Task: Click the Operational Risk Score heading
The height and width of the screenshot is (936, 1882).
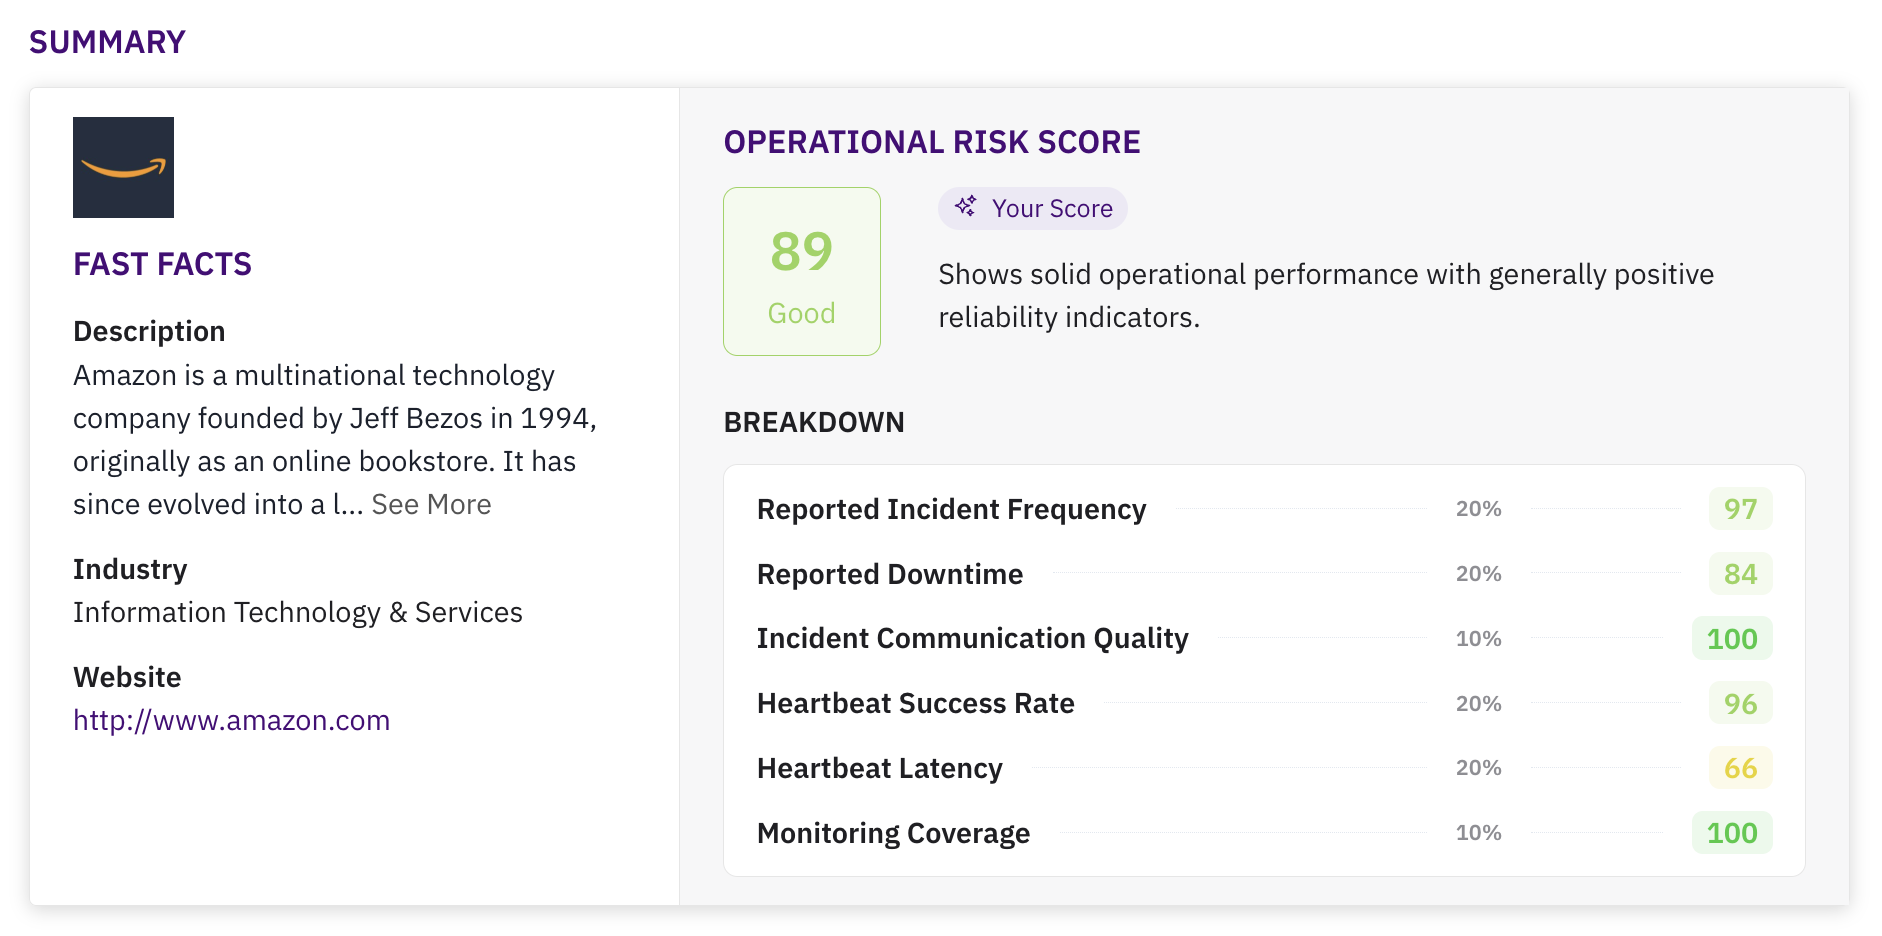Action: (931, 142)
